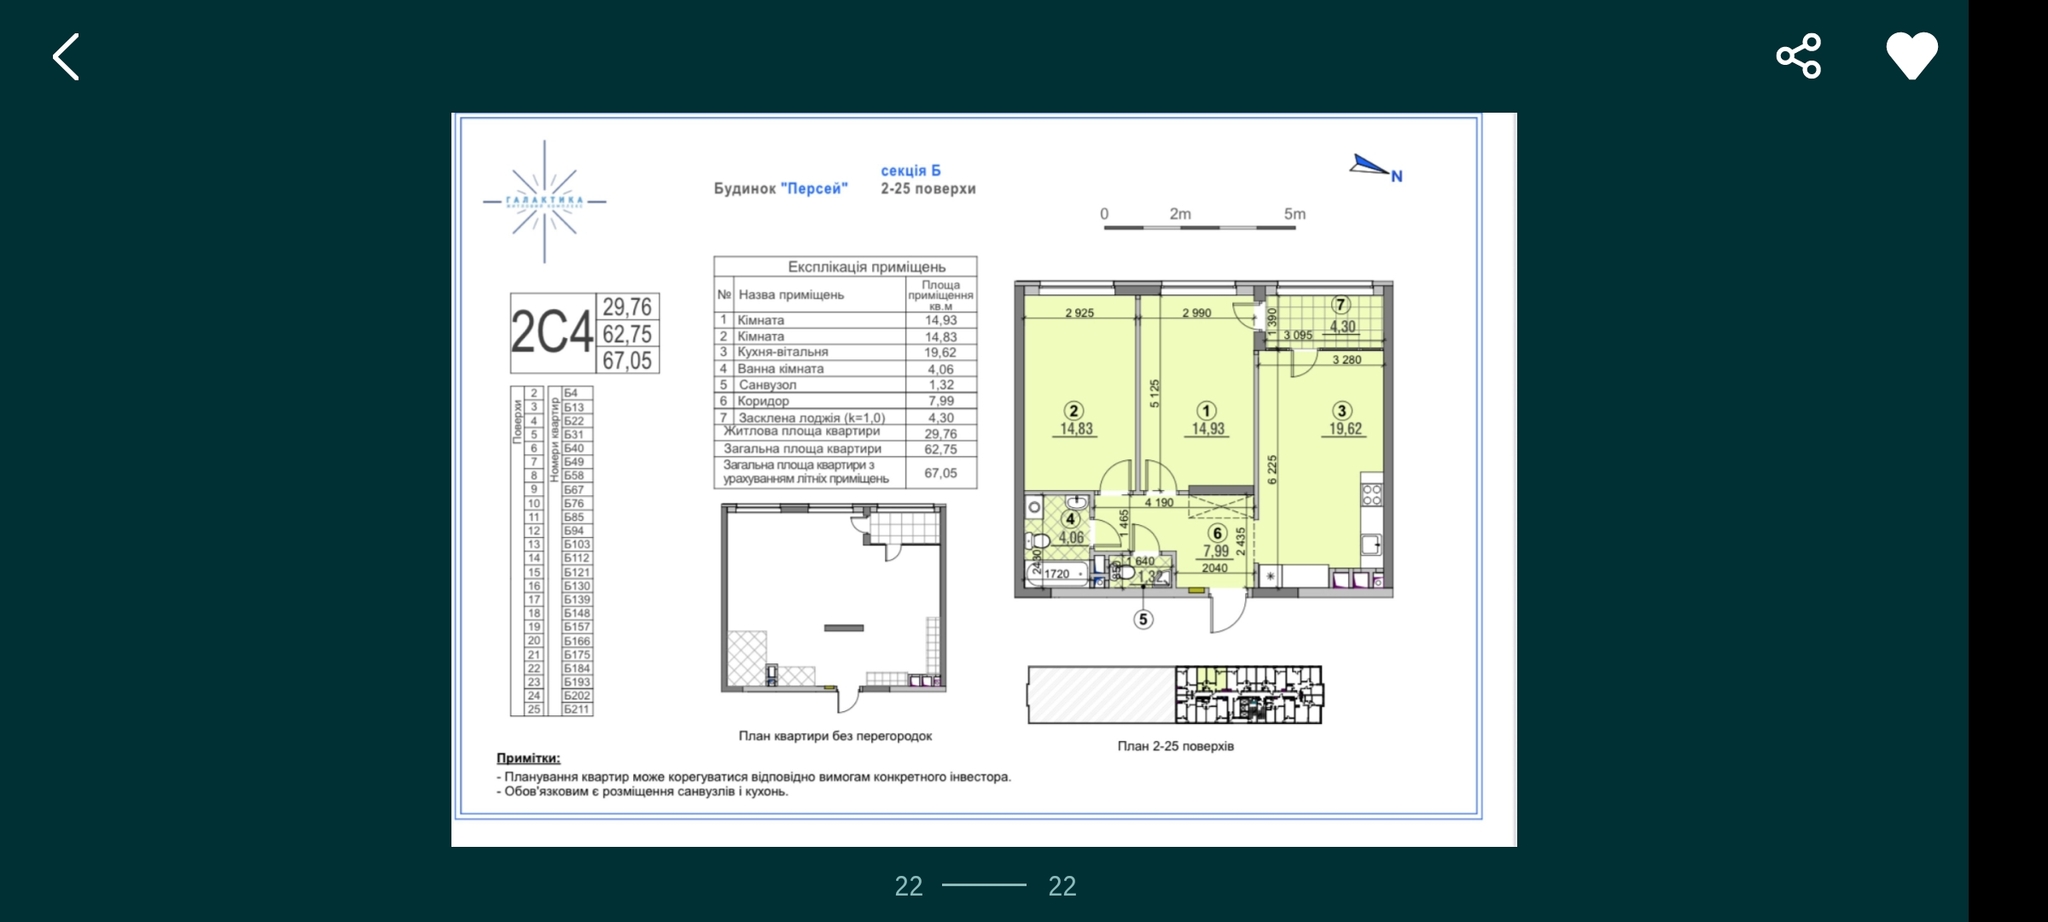
Task: Tap the 'Будинок "Персей"' title text
Action: pyautogui.click(x=780, y=188)
